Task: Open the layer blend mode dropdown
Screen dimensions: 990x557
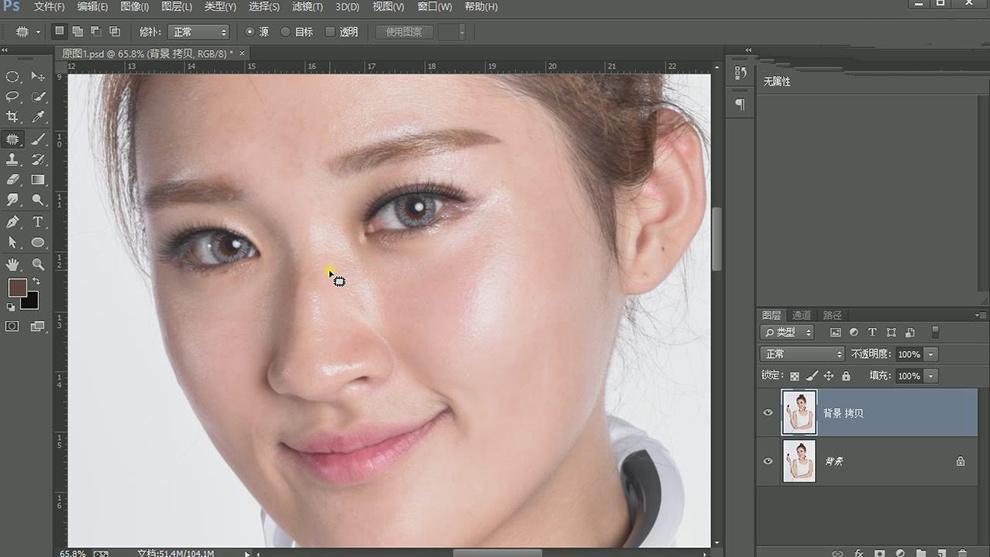Action: 803,354
